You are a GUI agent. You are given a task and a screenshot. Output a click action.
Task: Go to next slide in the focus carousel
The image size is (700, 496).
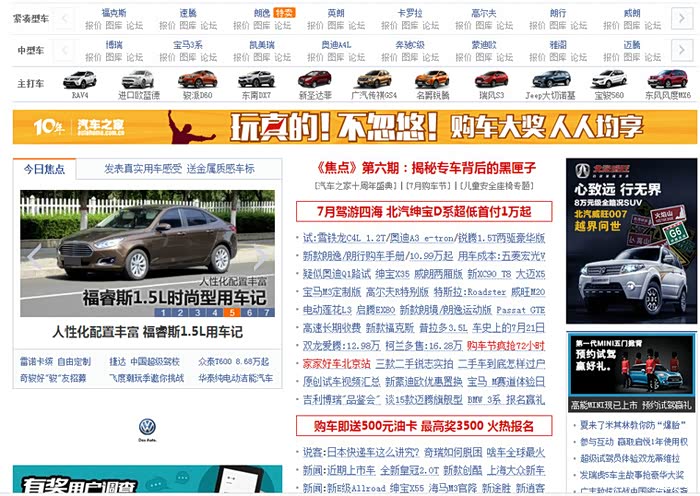click(x=260, y=255)
